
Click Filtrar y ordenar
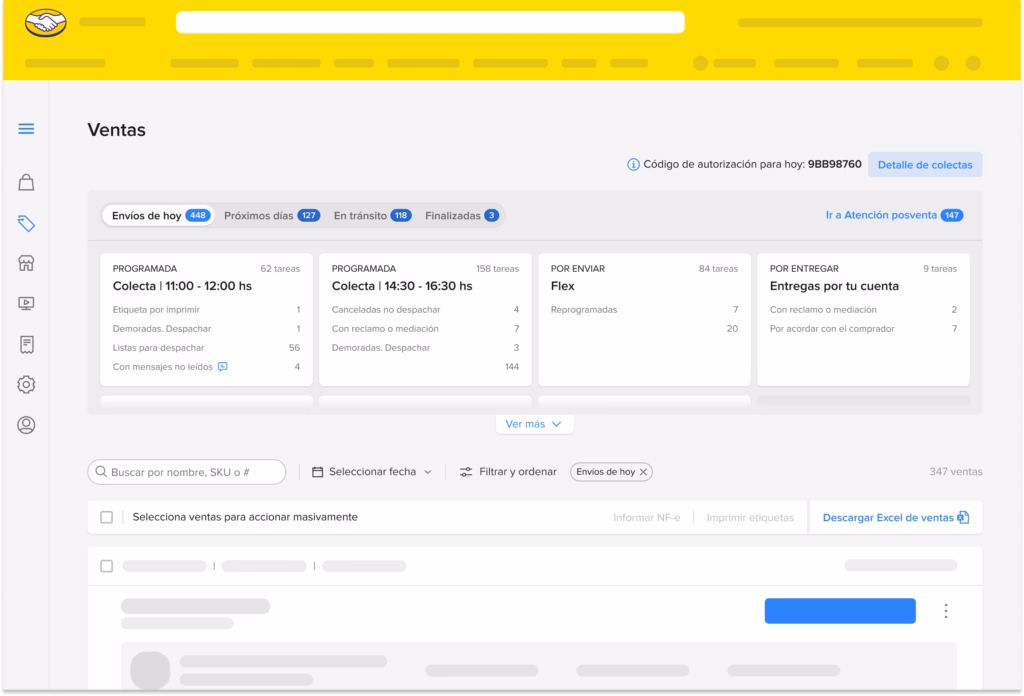(508, 472)
